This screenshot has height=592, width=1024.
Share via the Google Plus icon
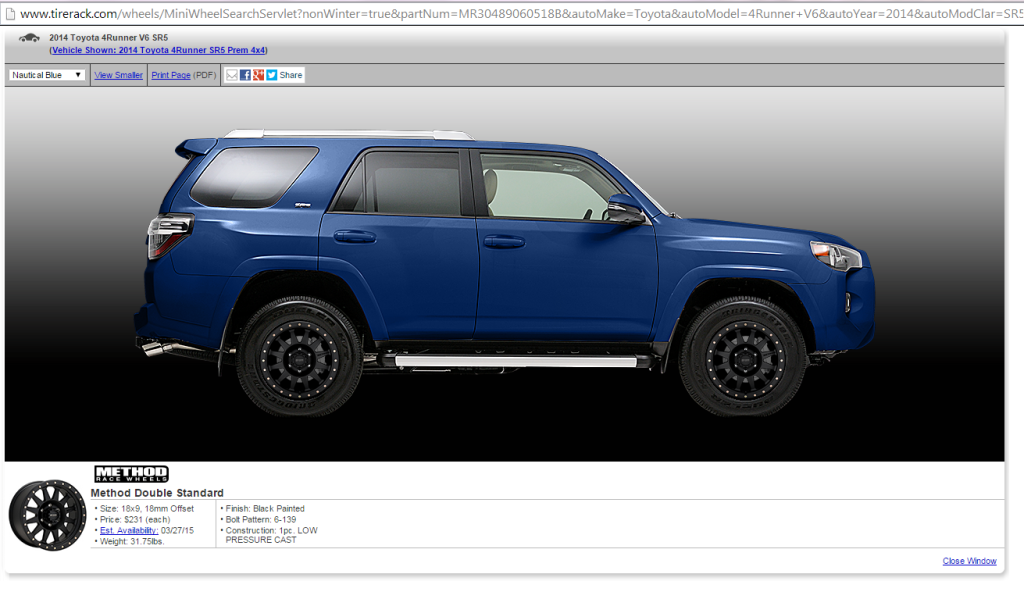click(x=258, y=75)
